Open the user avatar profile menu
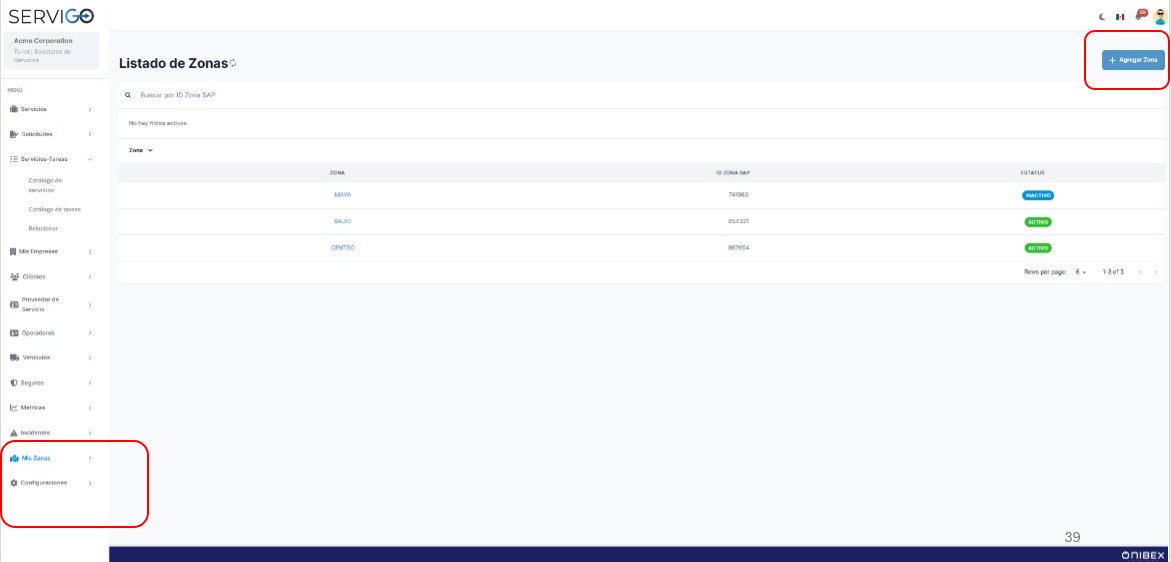The height and width of the screenshot is (562, 1171). point(1159,16)
